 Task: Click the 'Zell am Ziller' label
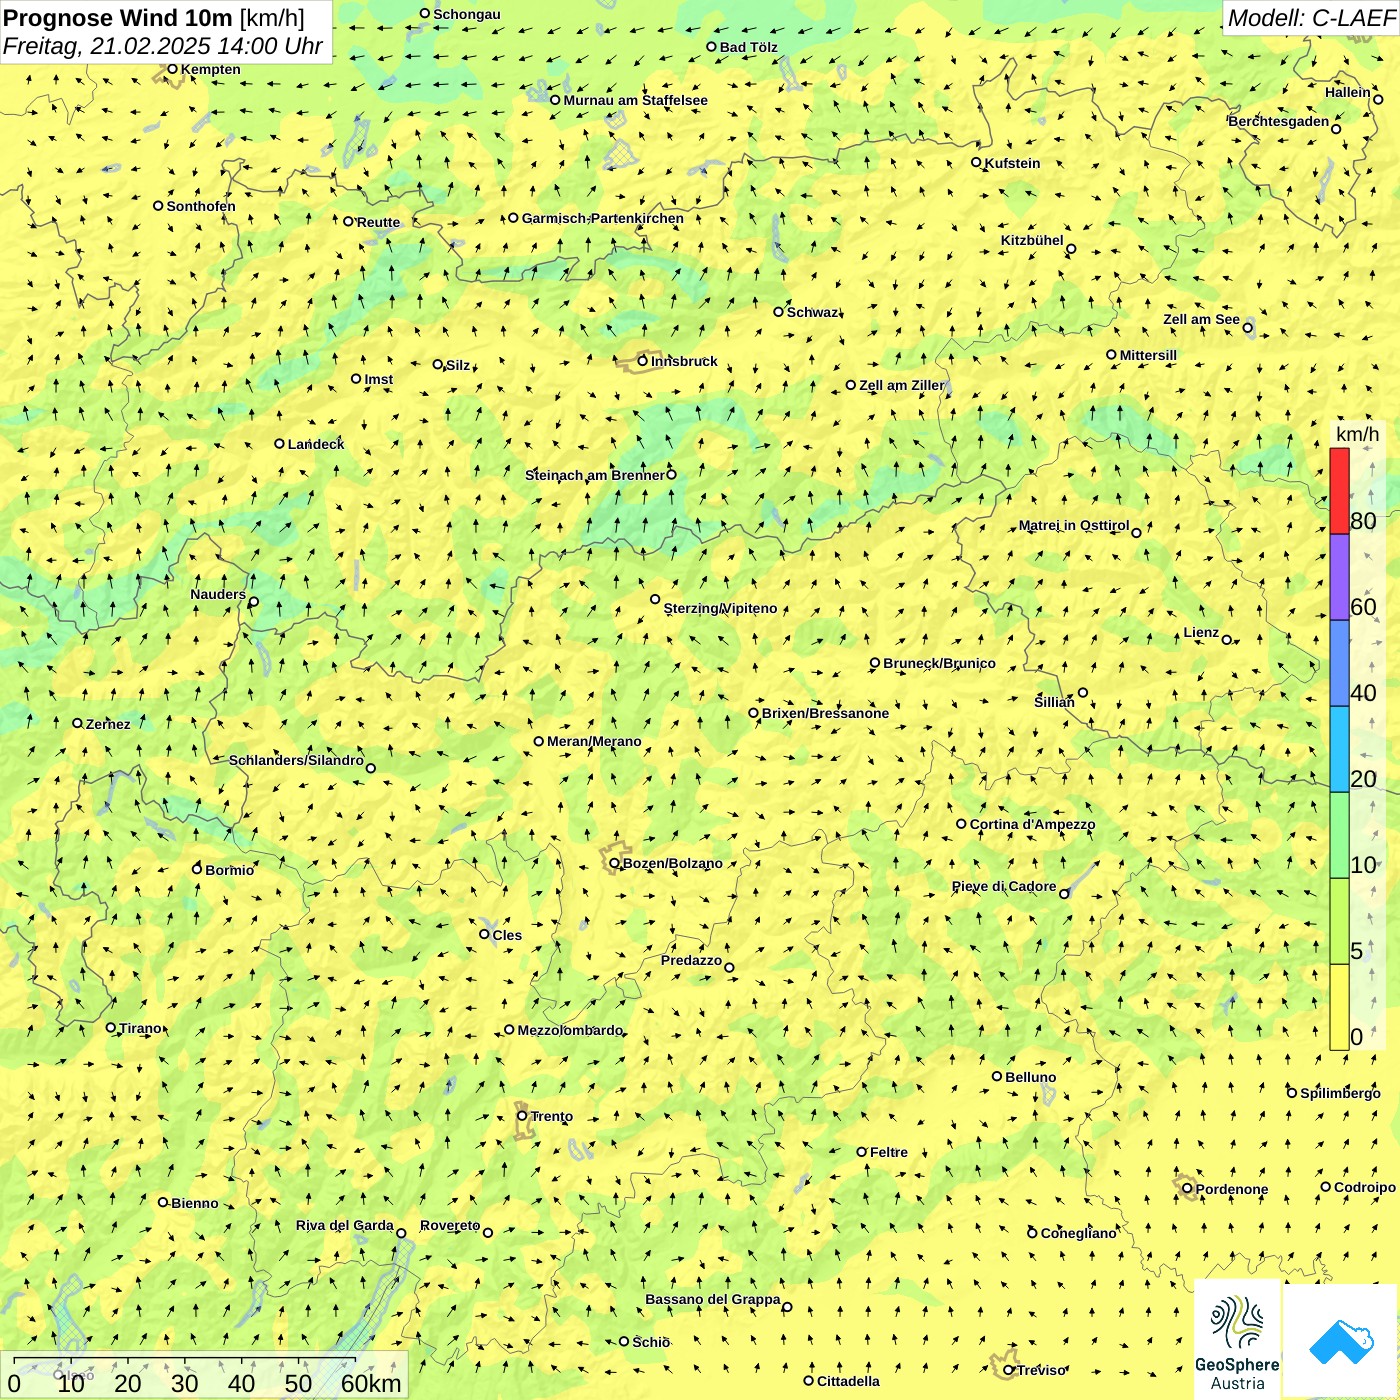tap(901, 385)
